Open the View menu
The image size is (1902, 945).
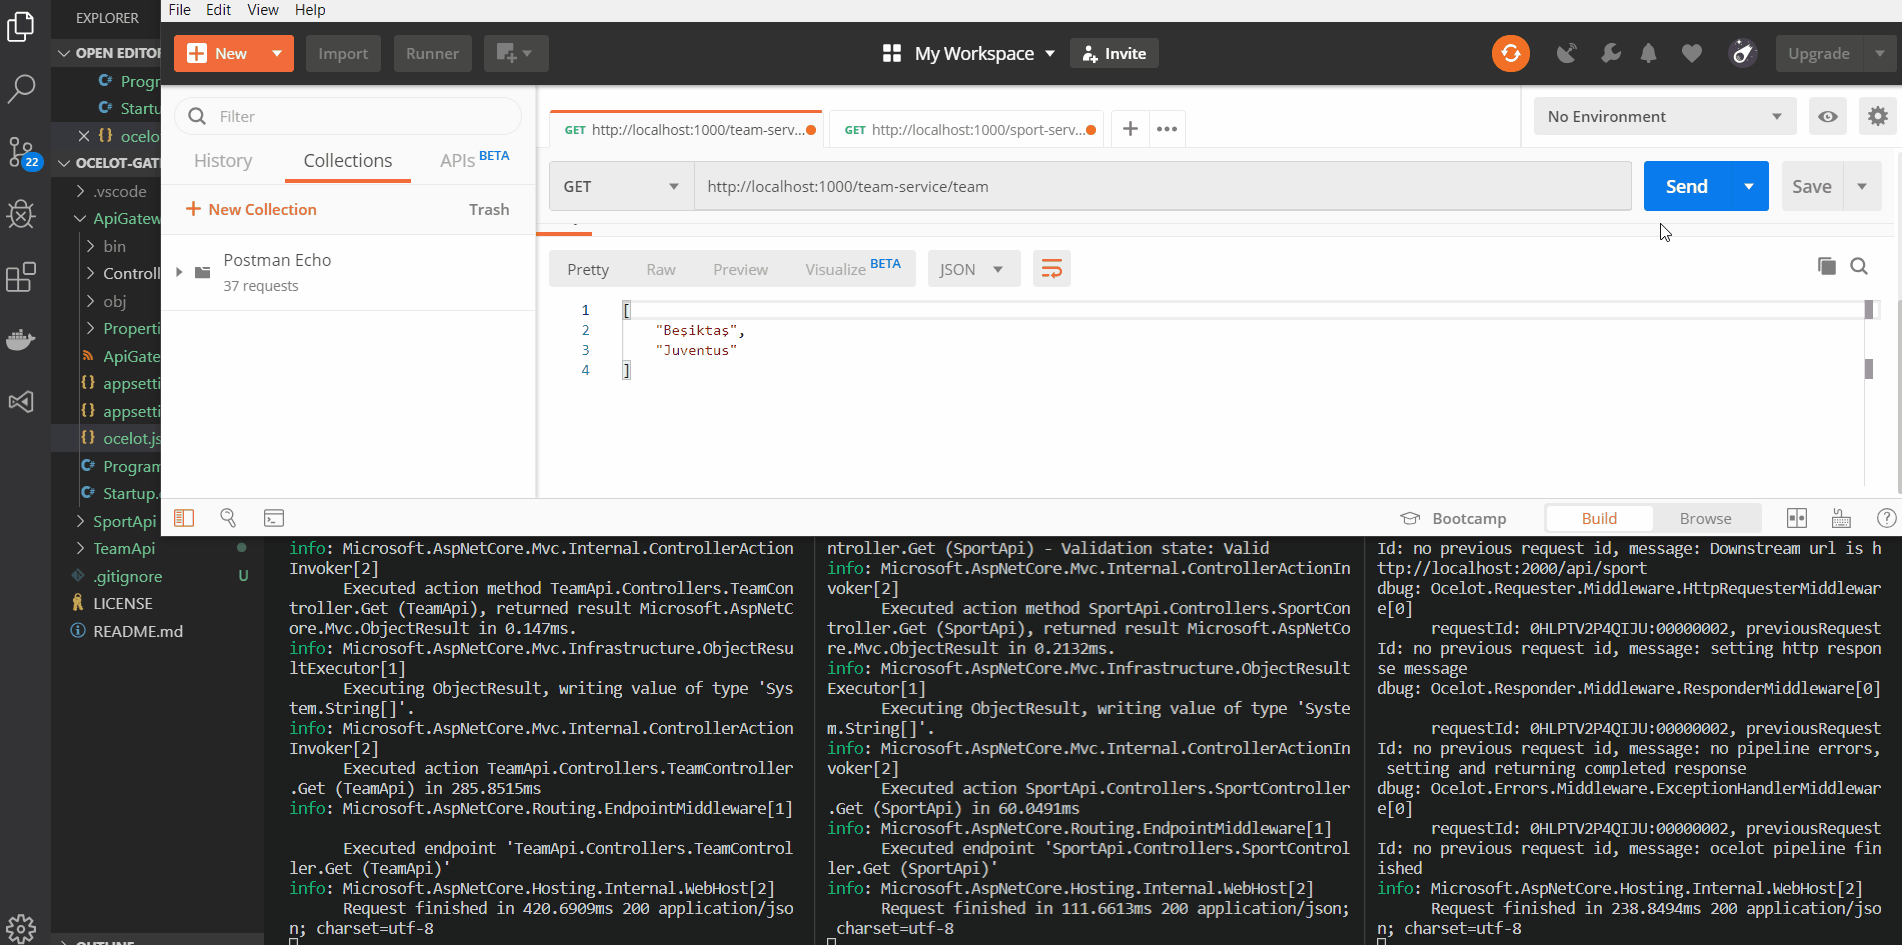(263, 10)
